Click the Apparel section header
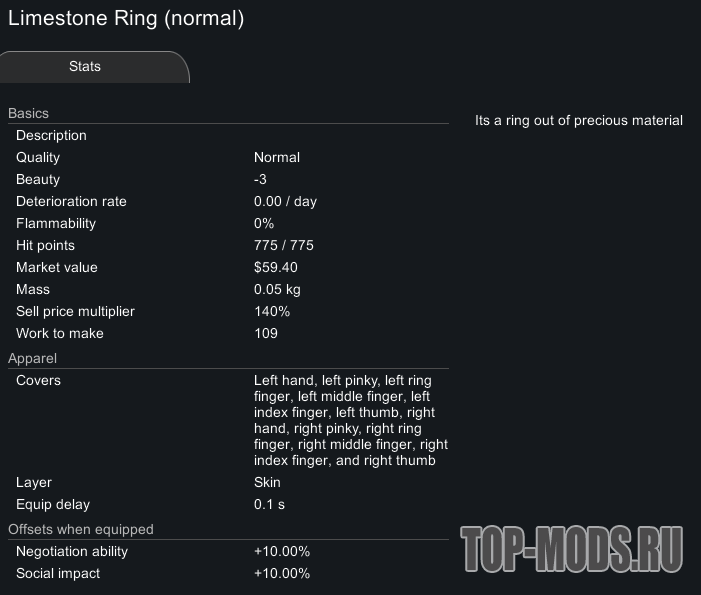 click(32, 358)
